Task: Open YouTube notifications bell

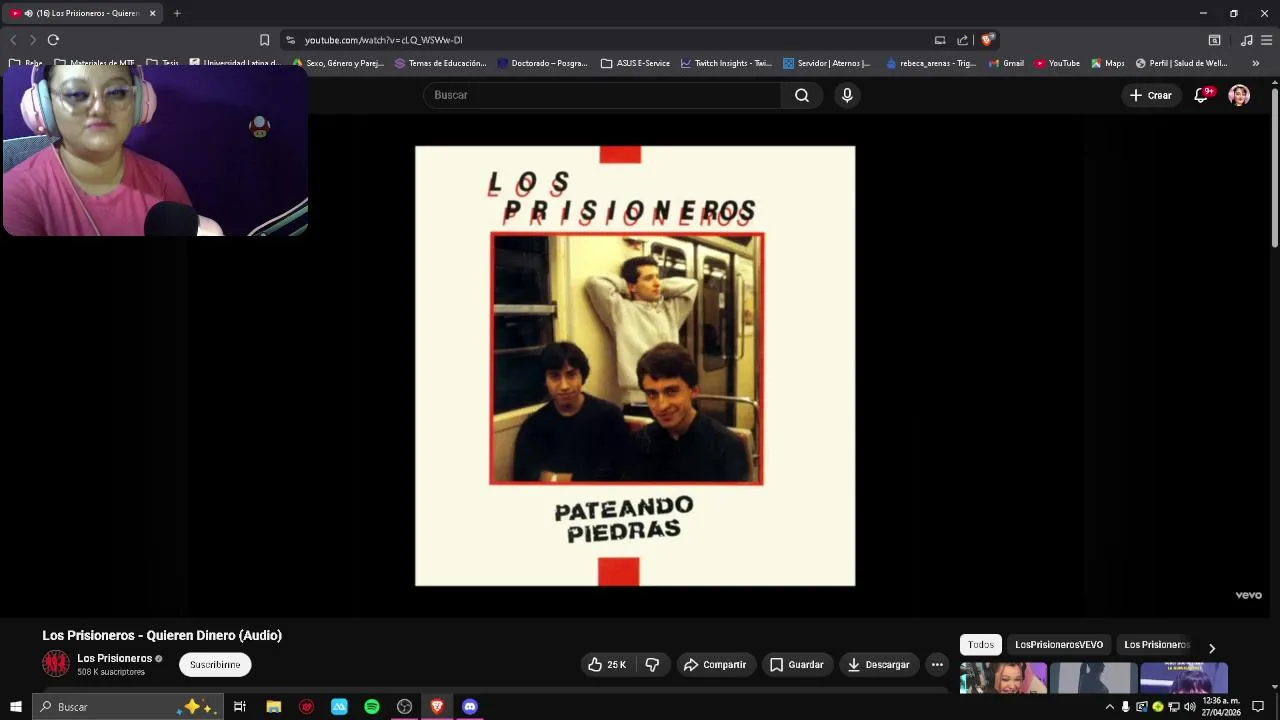Action: pos(1201,95)
